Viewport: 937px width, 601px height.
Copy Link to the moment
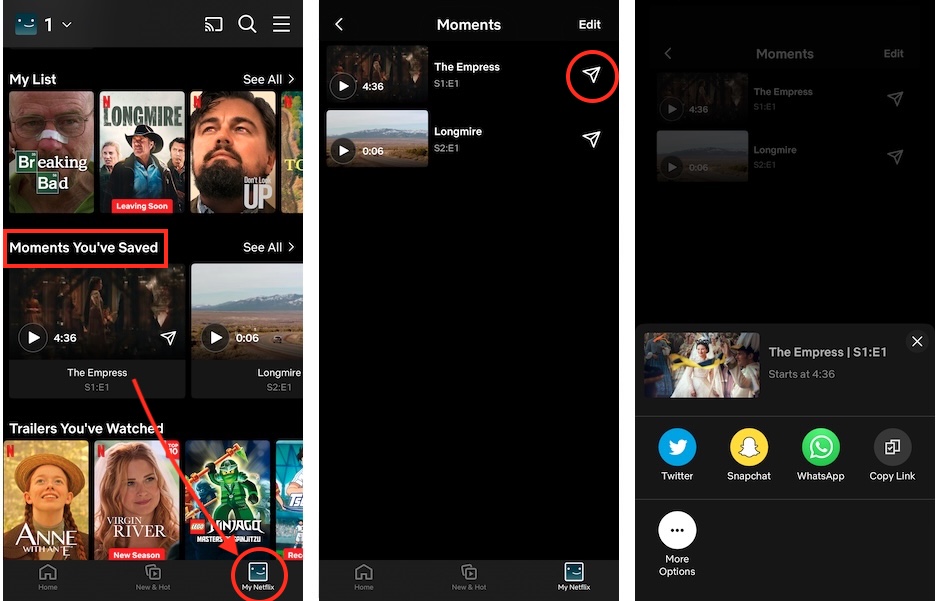(892, 455)
